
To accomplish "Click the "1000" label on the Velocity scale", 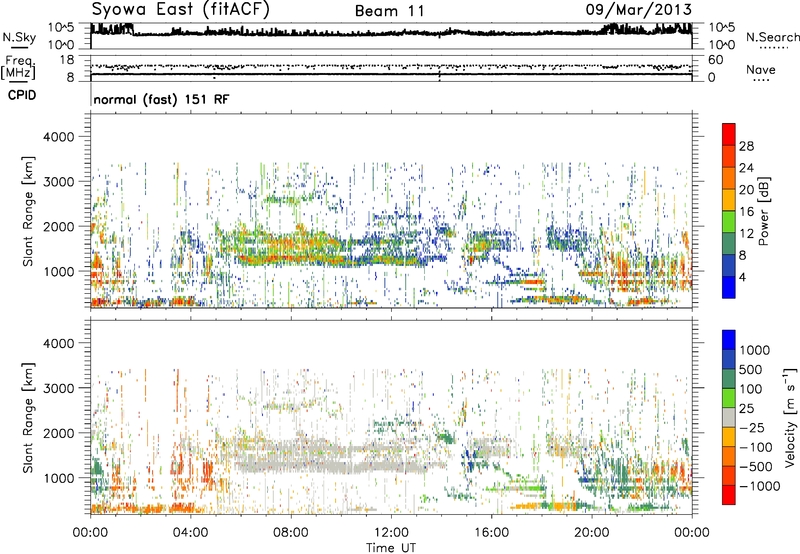I will tap(755, 350).
